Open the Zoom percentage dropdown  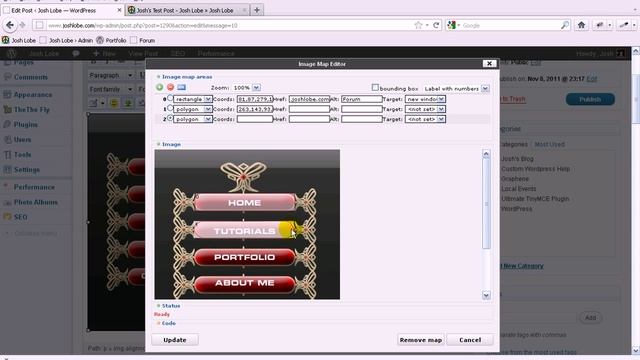point(256,88)
